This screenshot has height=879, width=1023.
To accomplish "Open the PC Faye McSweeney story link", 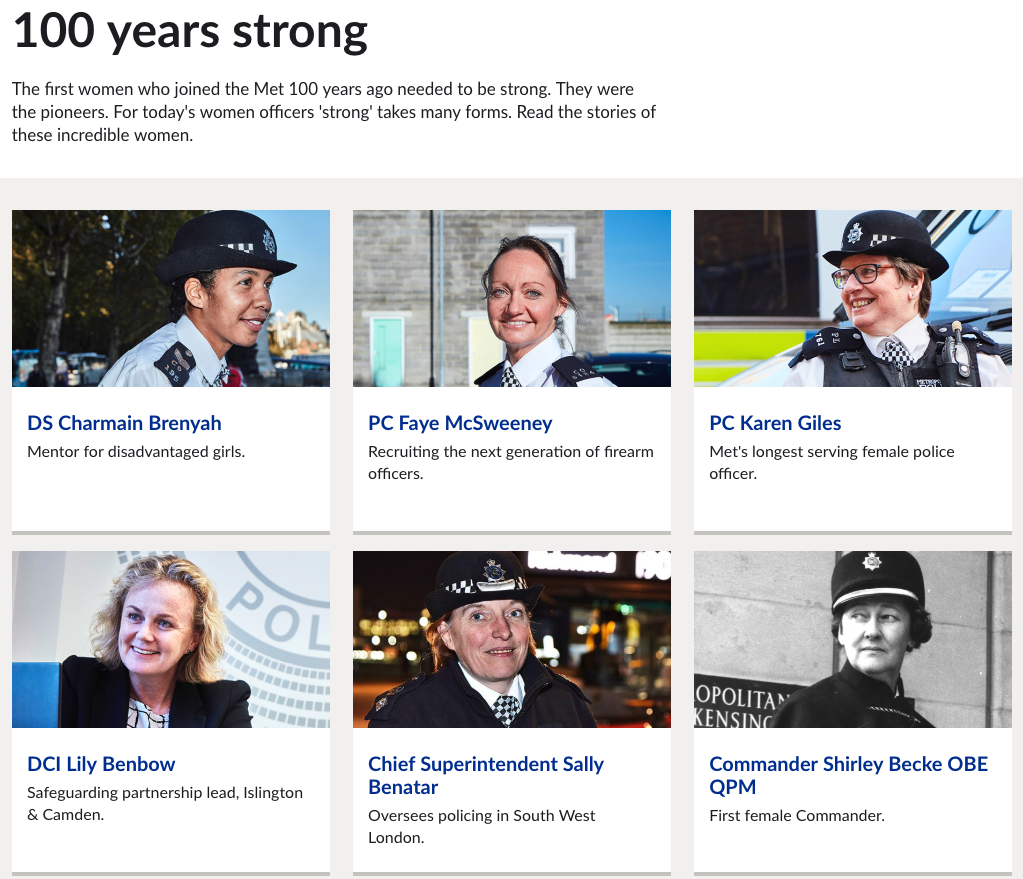I will (460, 424).
